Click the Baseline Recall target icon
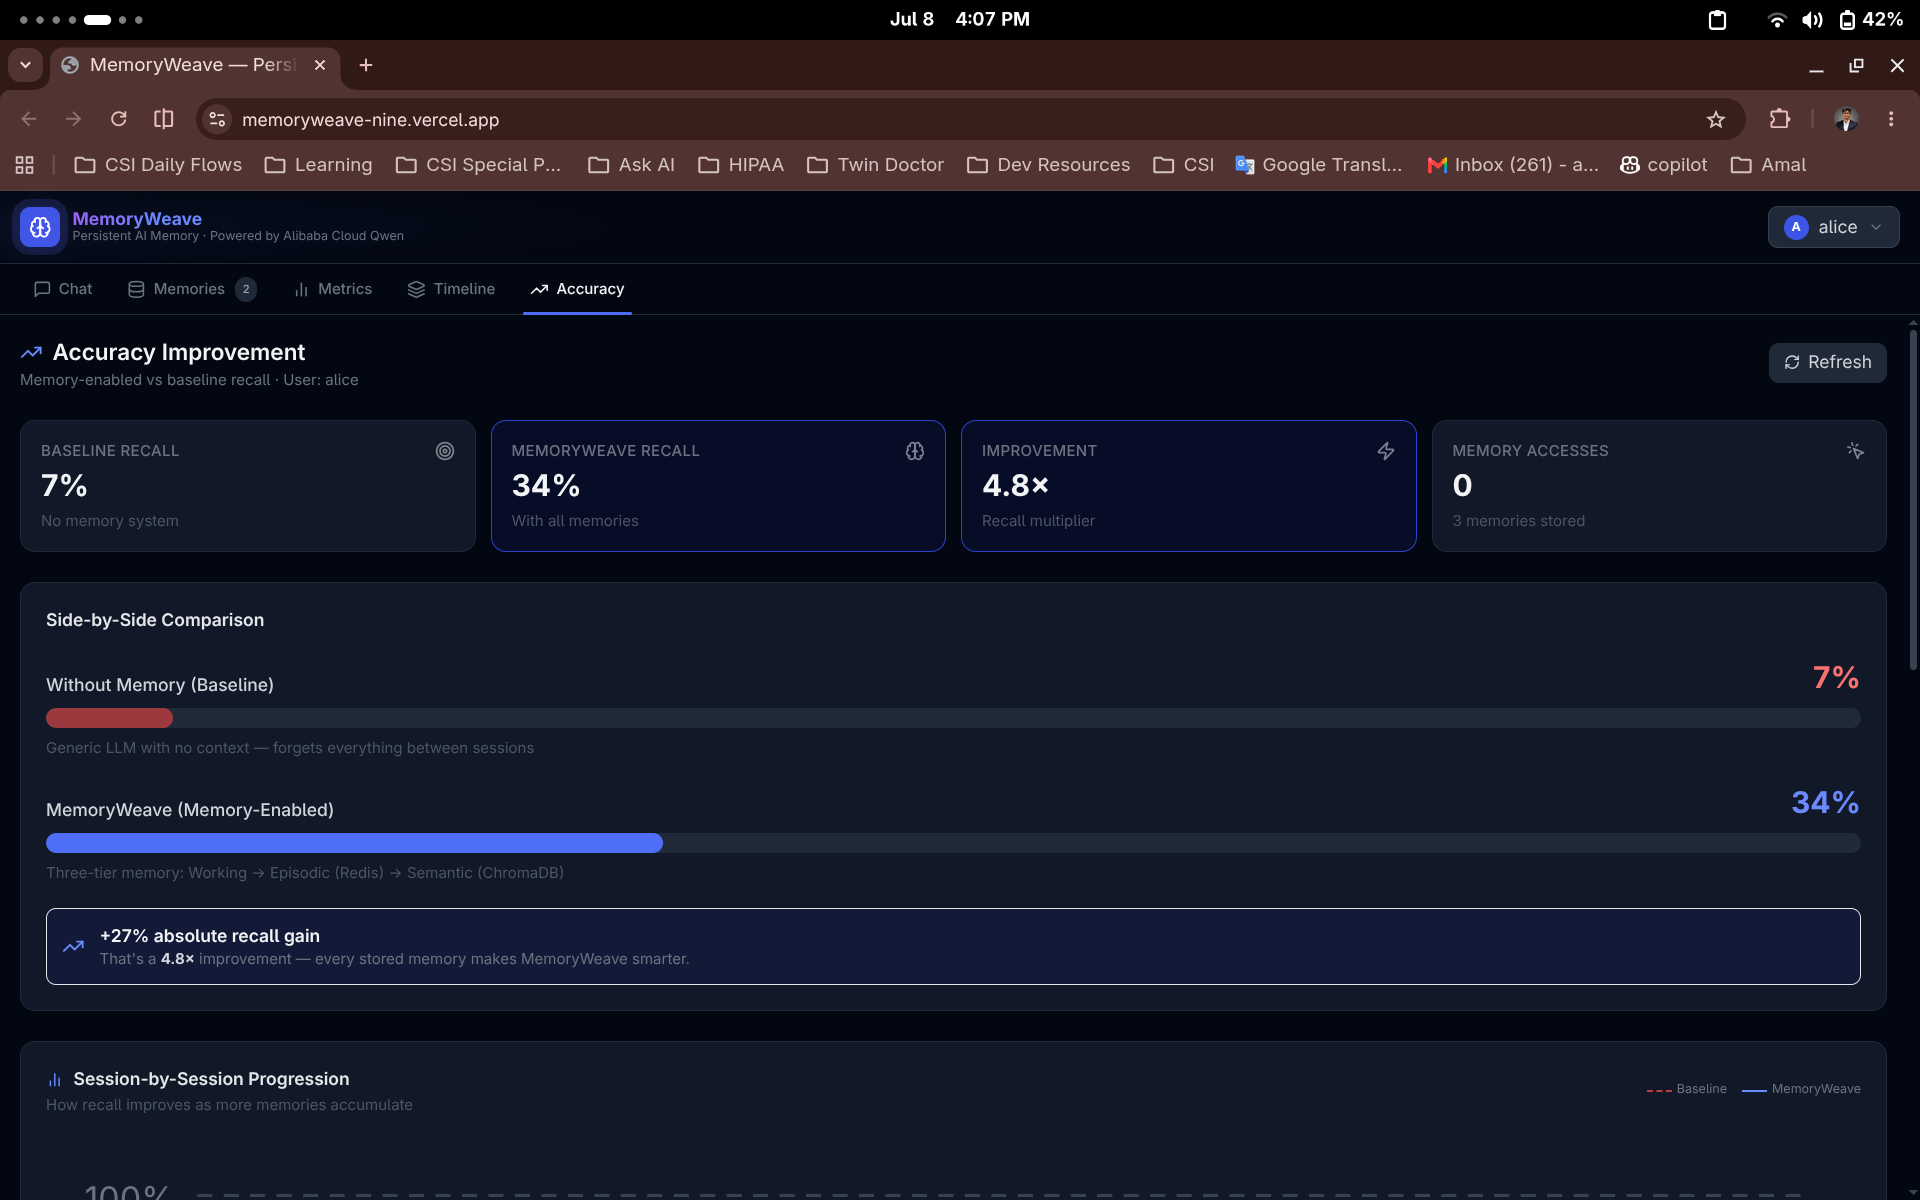1920x1200 pixels. coord(445,451)
